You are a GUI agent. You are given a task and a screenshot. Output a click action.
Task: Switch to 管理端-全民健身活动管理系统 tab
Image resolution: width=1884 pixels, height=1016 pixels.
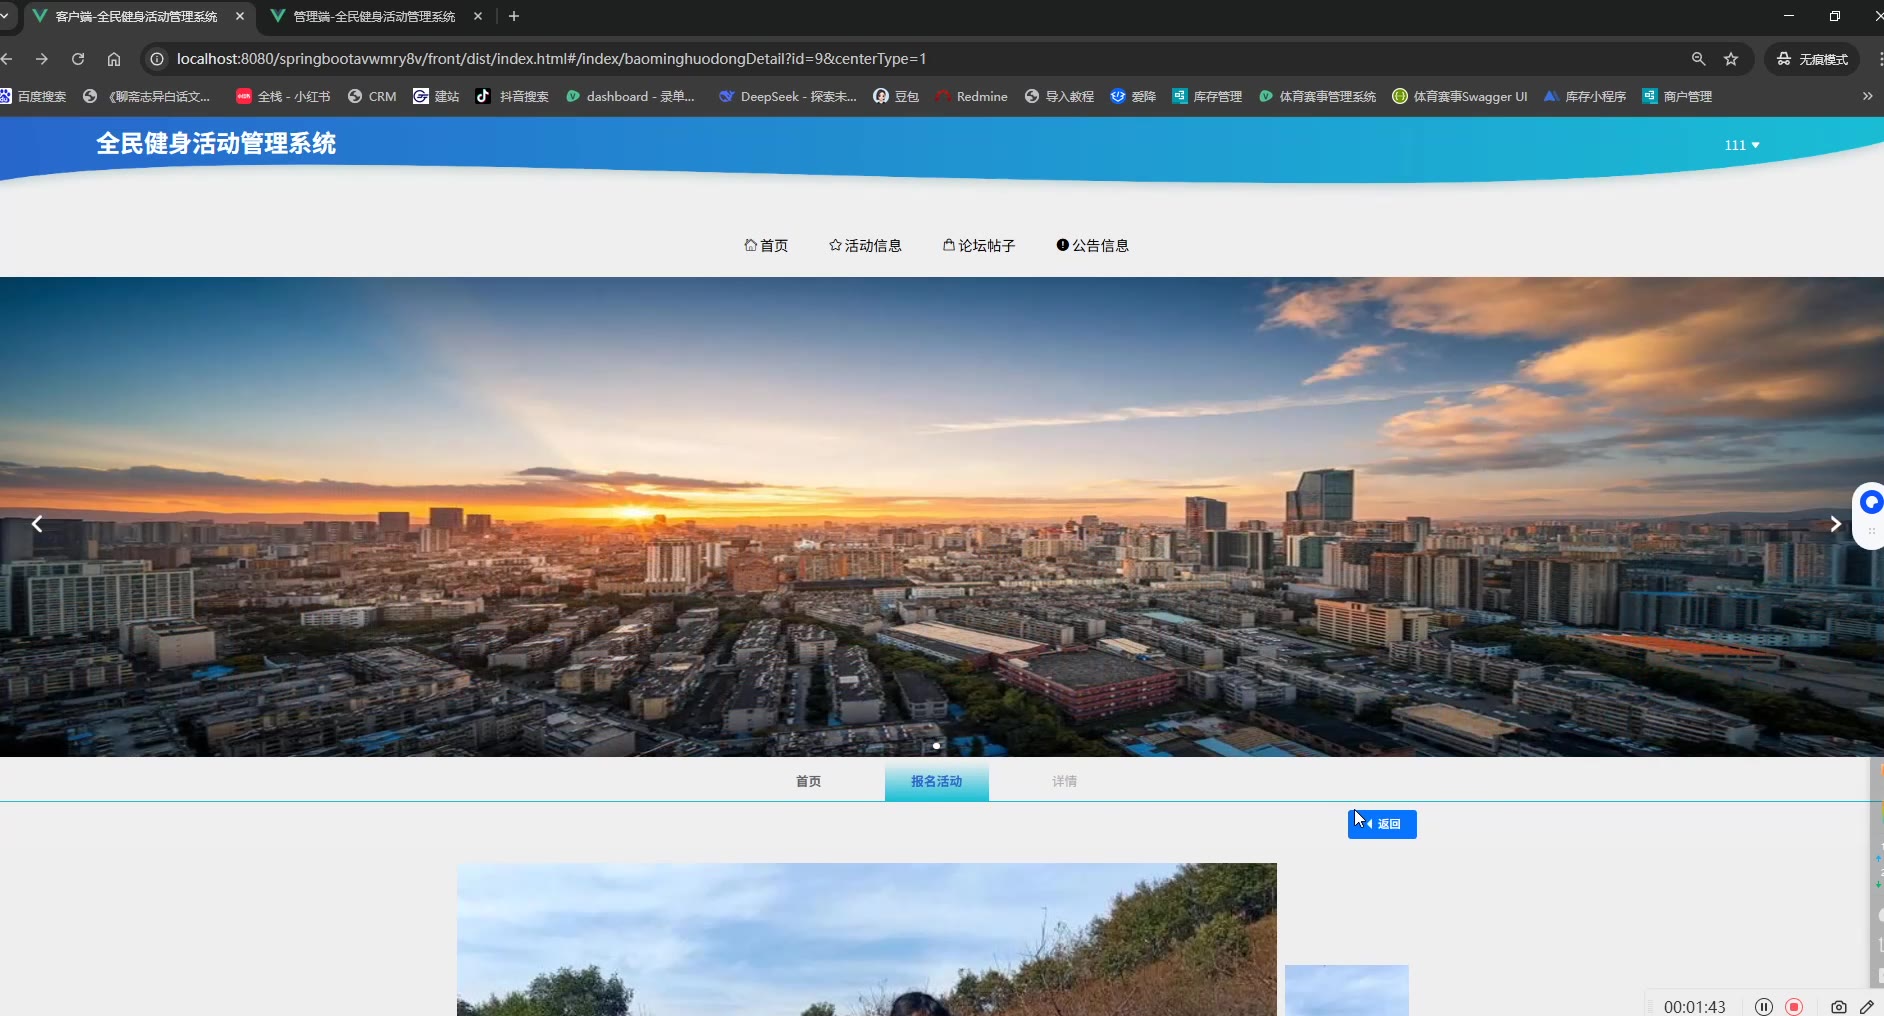pyautogui.click(x=376, y=16)
